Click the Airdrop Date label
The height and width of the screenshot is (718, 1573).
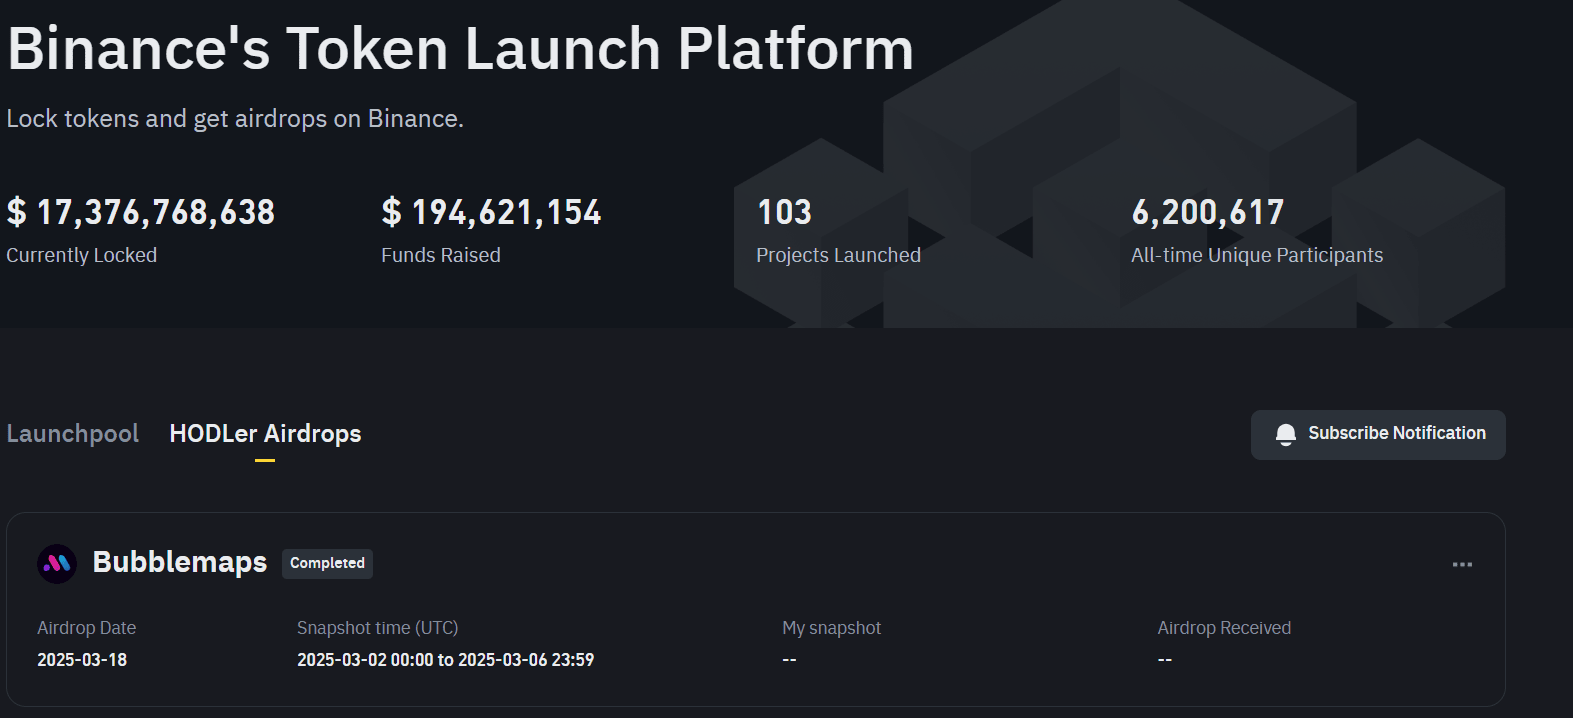tap(86, 628)
